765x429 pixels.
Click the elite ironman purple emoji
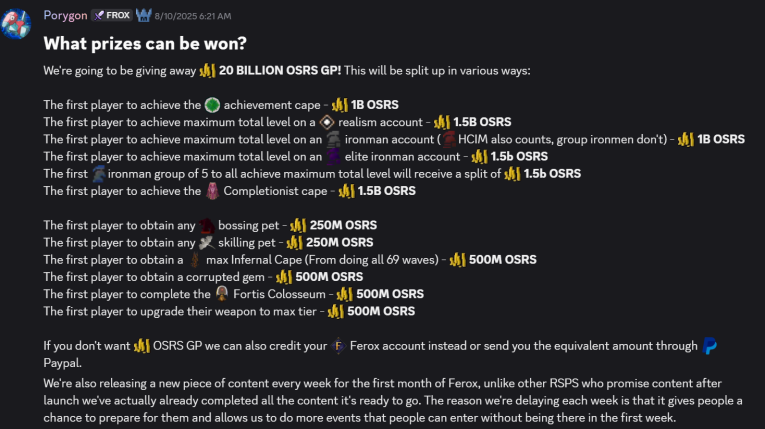tap(334, 156)
